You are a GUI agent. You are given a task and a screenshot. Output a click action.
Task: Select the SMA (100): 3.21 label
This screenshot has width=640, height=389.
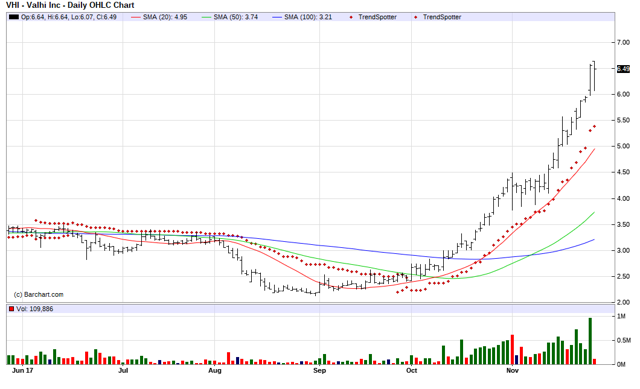pos(308,17)
